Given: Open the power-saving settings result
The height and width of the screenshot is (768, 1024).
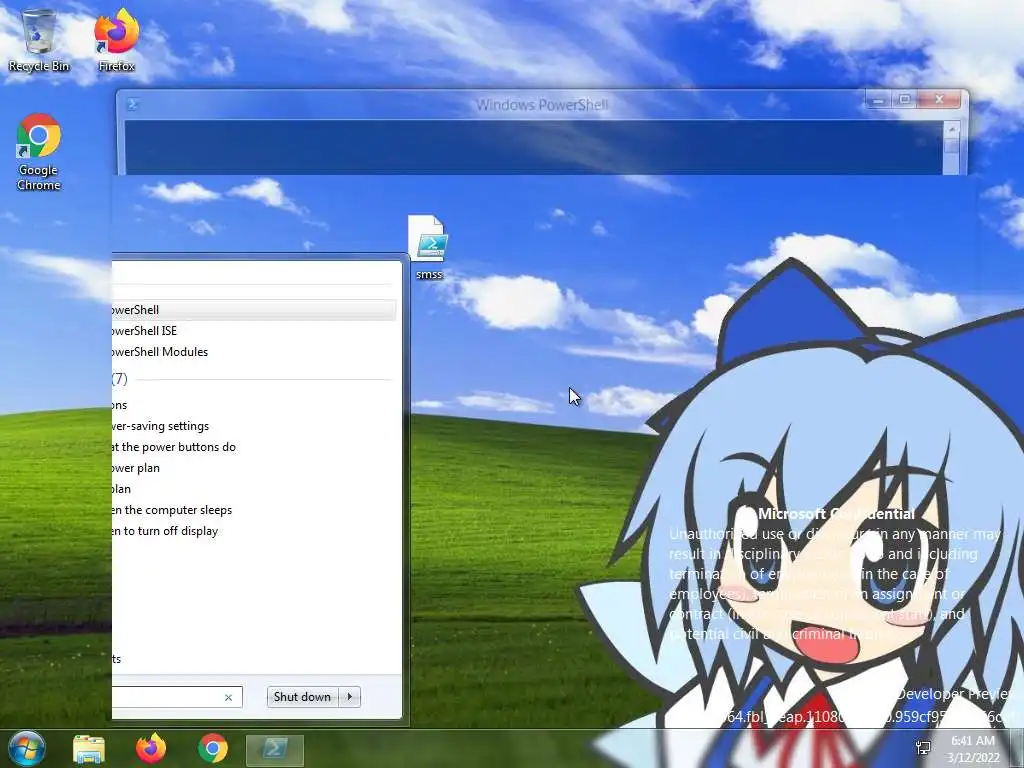Looking at the screenshot, I should 253,426.
